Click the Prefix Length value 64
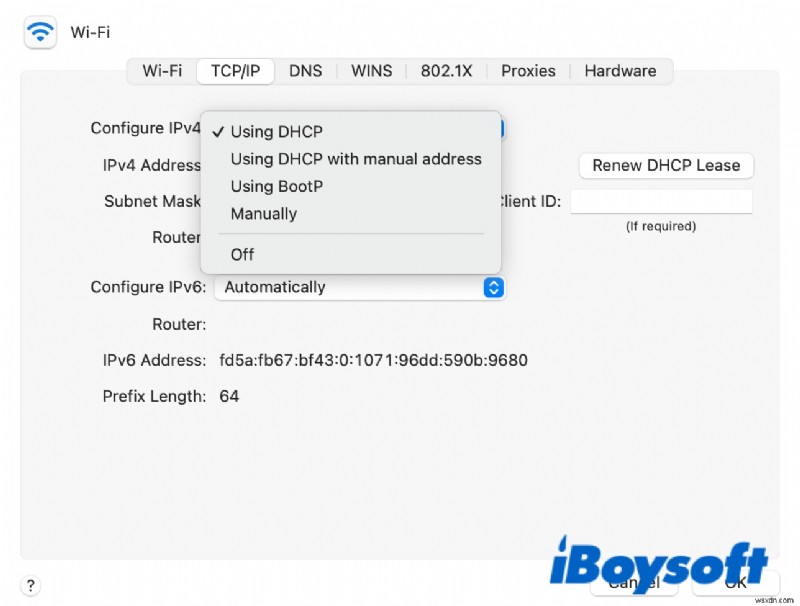The width and height of the screenshot is (800, 606). (x=229, y=396)
